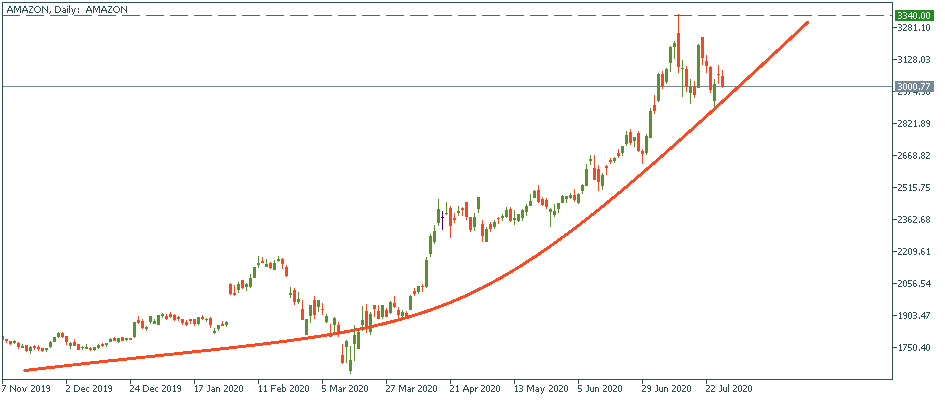Click the 11 Feb 2020 date label
945x400 pixels.
click(x=283, y=388)
